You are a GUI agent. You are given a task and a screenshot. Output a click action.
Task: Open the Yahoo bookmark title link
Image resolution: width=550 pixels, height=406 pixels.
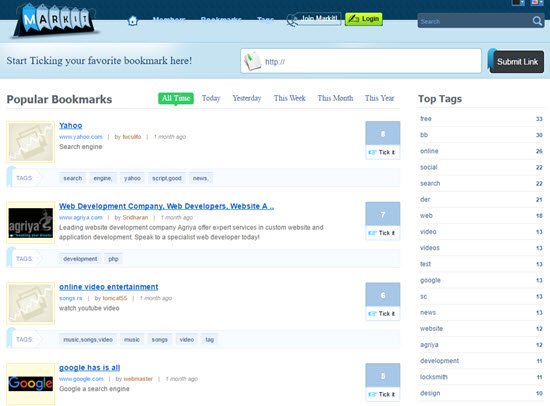(x=71, y=125)
